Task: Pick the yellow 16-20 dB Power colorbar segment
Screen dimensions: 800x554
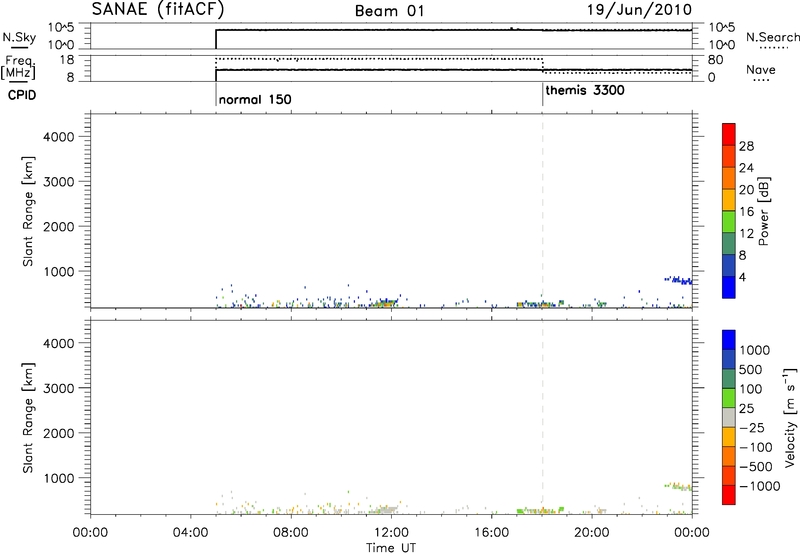Action: [729, 199]
